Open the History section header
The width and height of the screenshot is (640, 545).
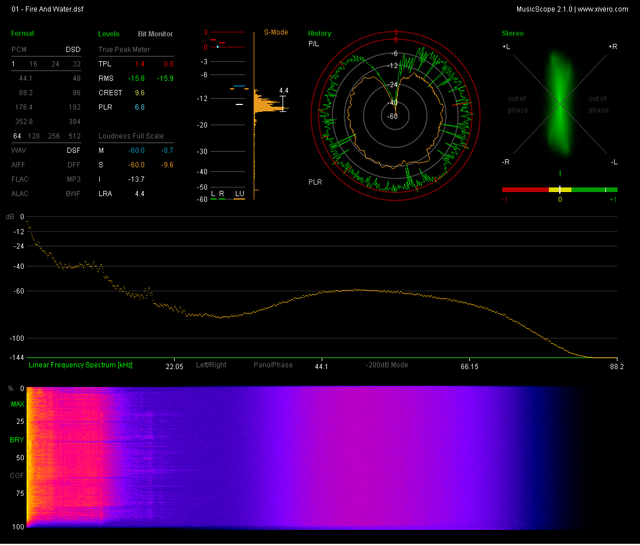(320, 33)
